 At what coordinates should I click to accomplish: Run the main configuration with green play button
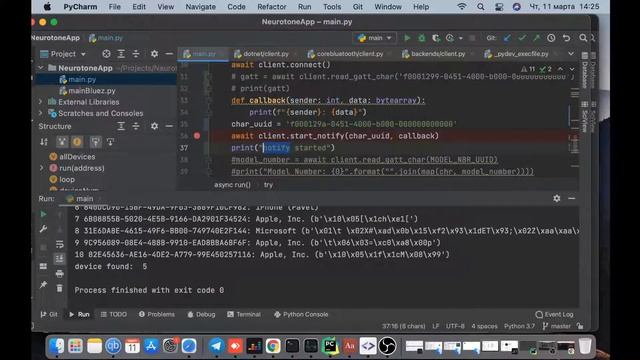[407, 38]
